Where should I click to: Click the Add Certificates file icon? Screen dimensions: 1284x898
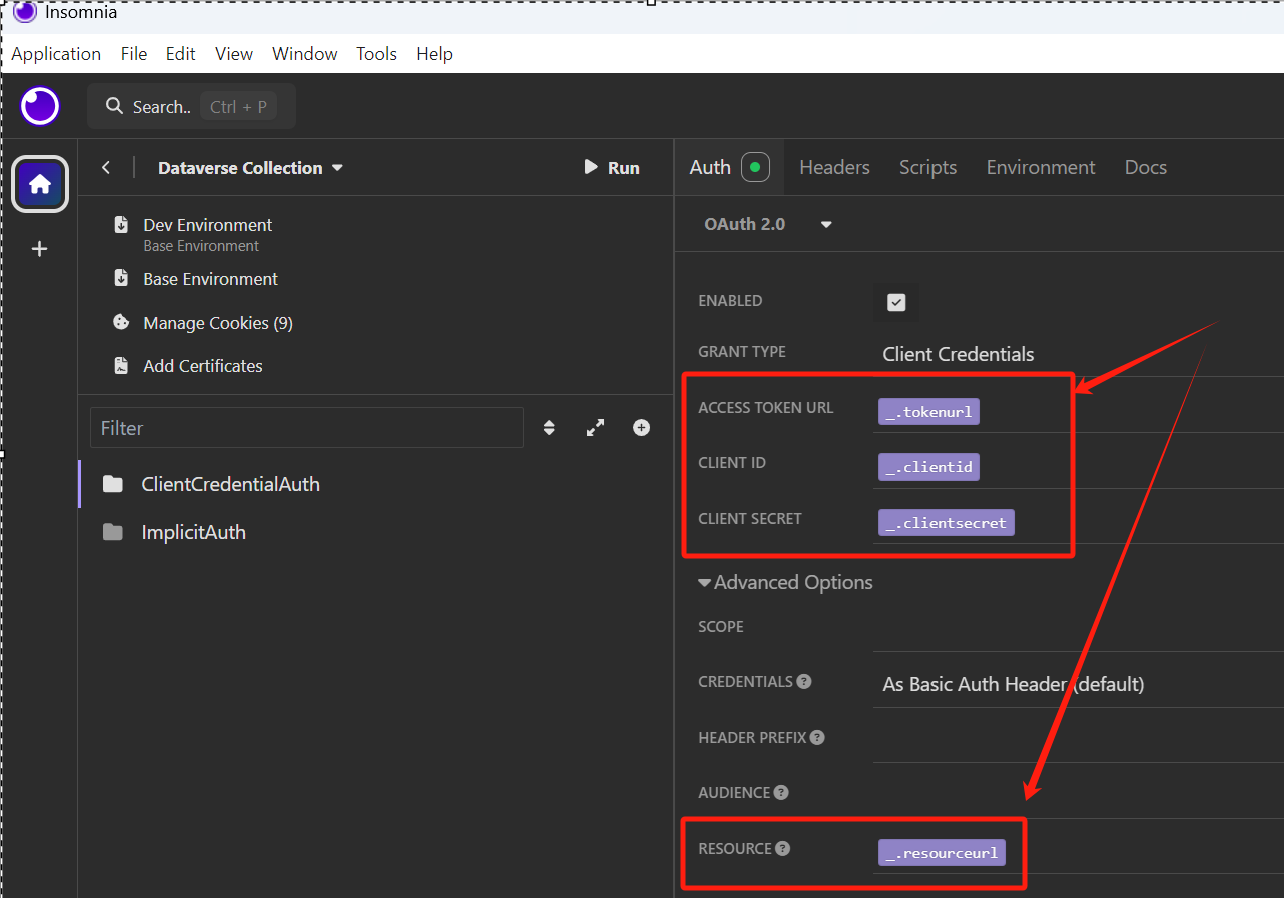pyautogui.click(x=121, y=366)
